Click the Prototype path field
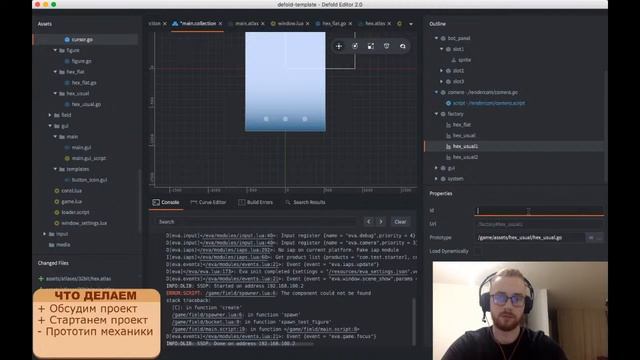The height and width of the screenshot is (360, 640). click(530, 238)
